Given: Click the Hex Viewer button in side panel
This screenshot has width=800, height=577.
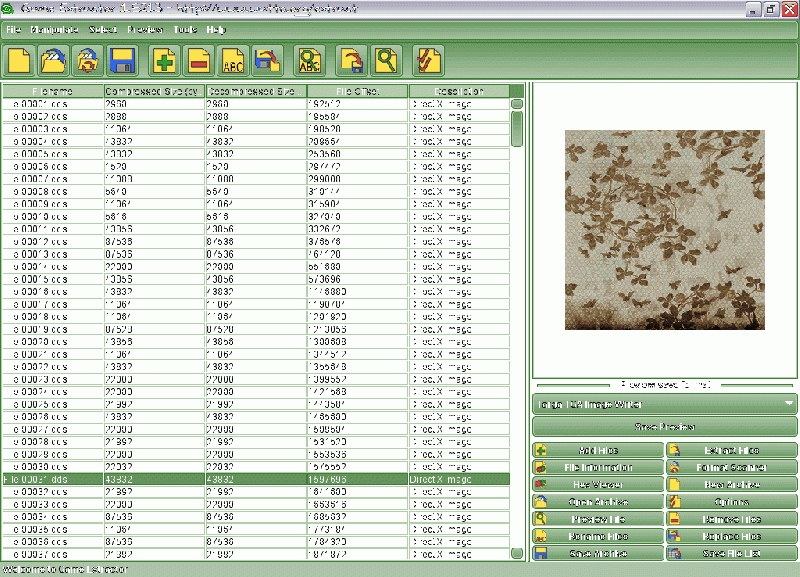Looking at the screenshot, I should pyautogui.click(x=598, y=485).
